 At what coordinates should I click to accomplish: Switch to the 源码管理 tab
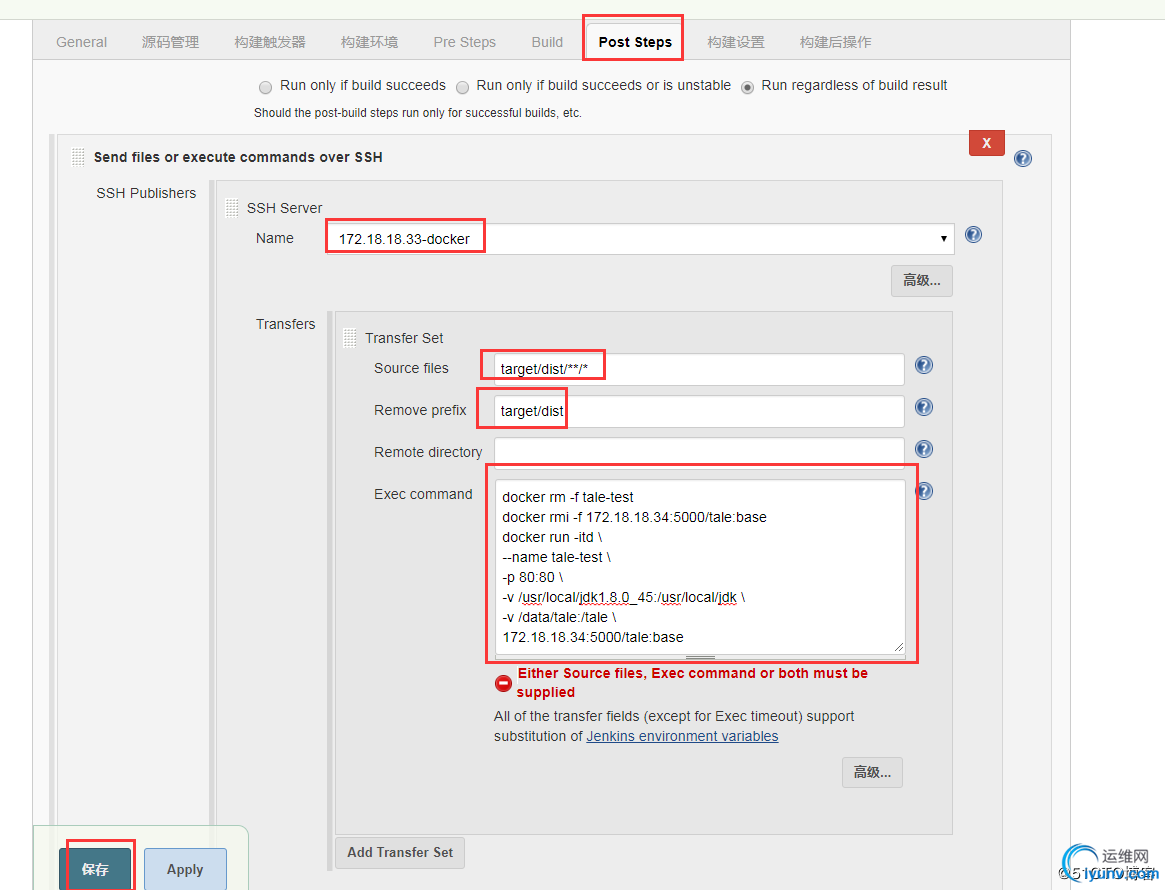pos(170,42)
